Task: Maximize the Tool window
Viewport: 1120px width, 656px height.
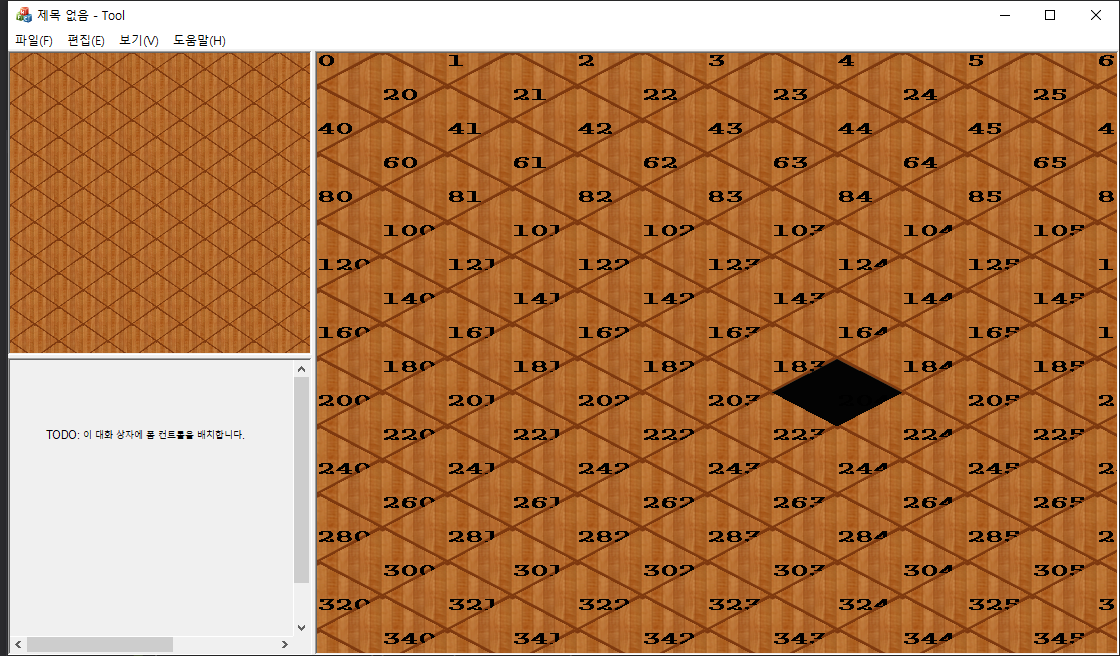Action: coord(1050,15)
